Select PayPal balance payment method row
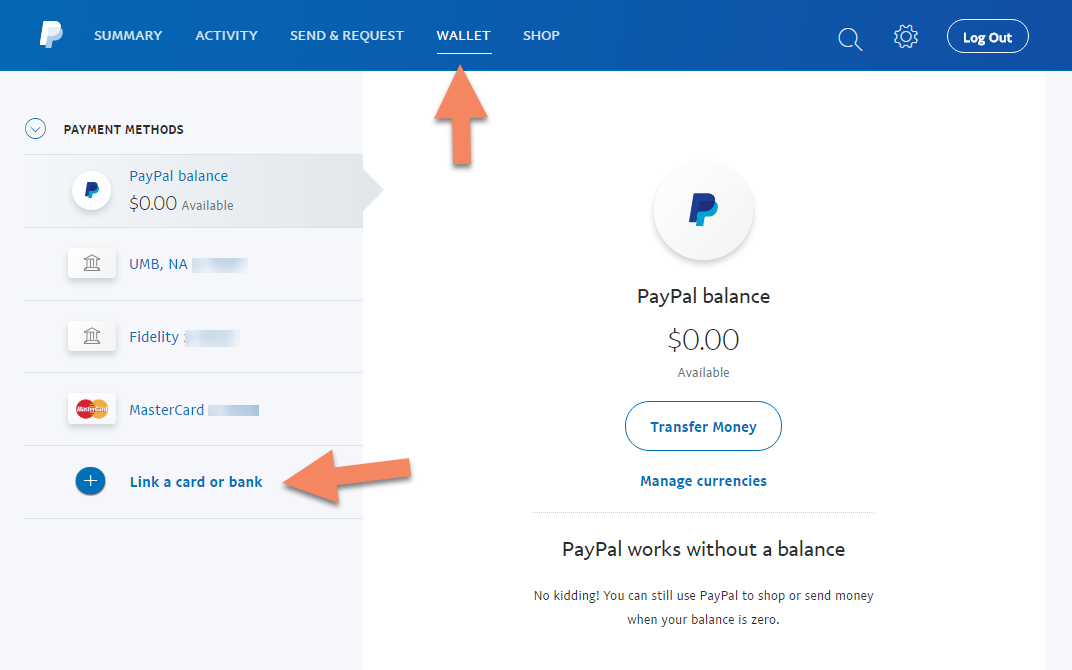The height and width of the screenshot is (670, 1072). click(193, 191)
